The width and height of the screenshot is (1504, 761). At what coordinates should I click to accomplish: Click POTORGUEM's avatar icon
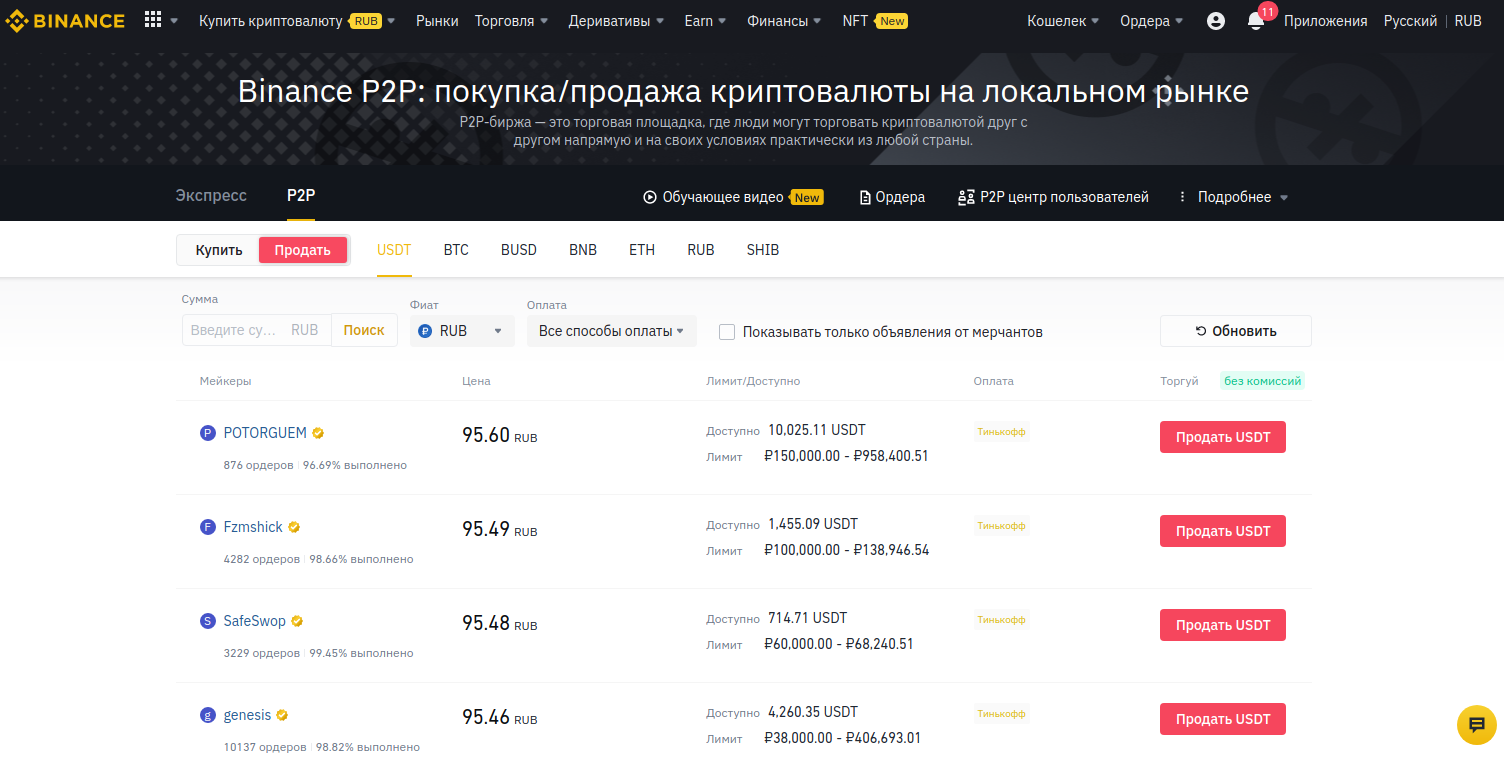208,433
